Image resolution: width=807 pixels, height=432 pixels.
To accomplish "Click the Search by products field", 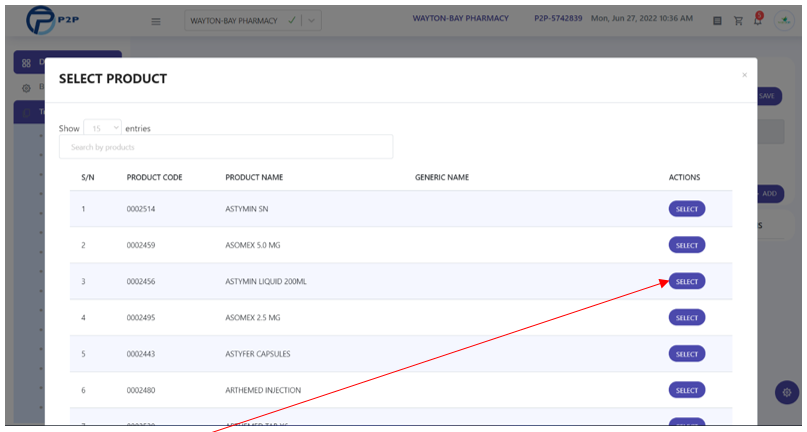I will pyautogui.click(x=226, y=147).
